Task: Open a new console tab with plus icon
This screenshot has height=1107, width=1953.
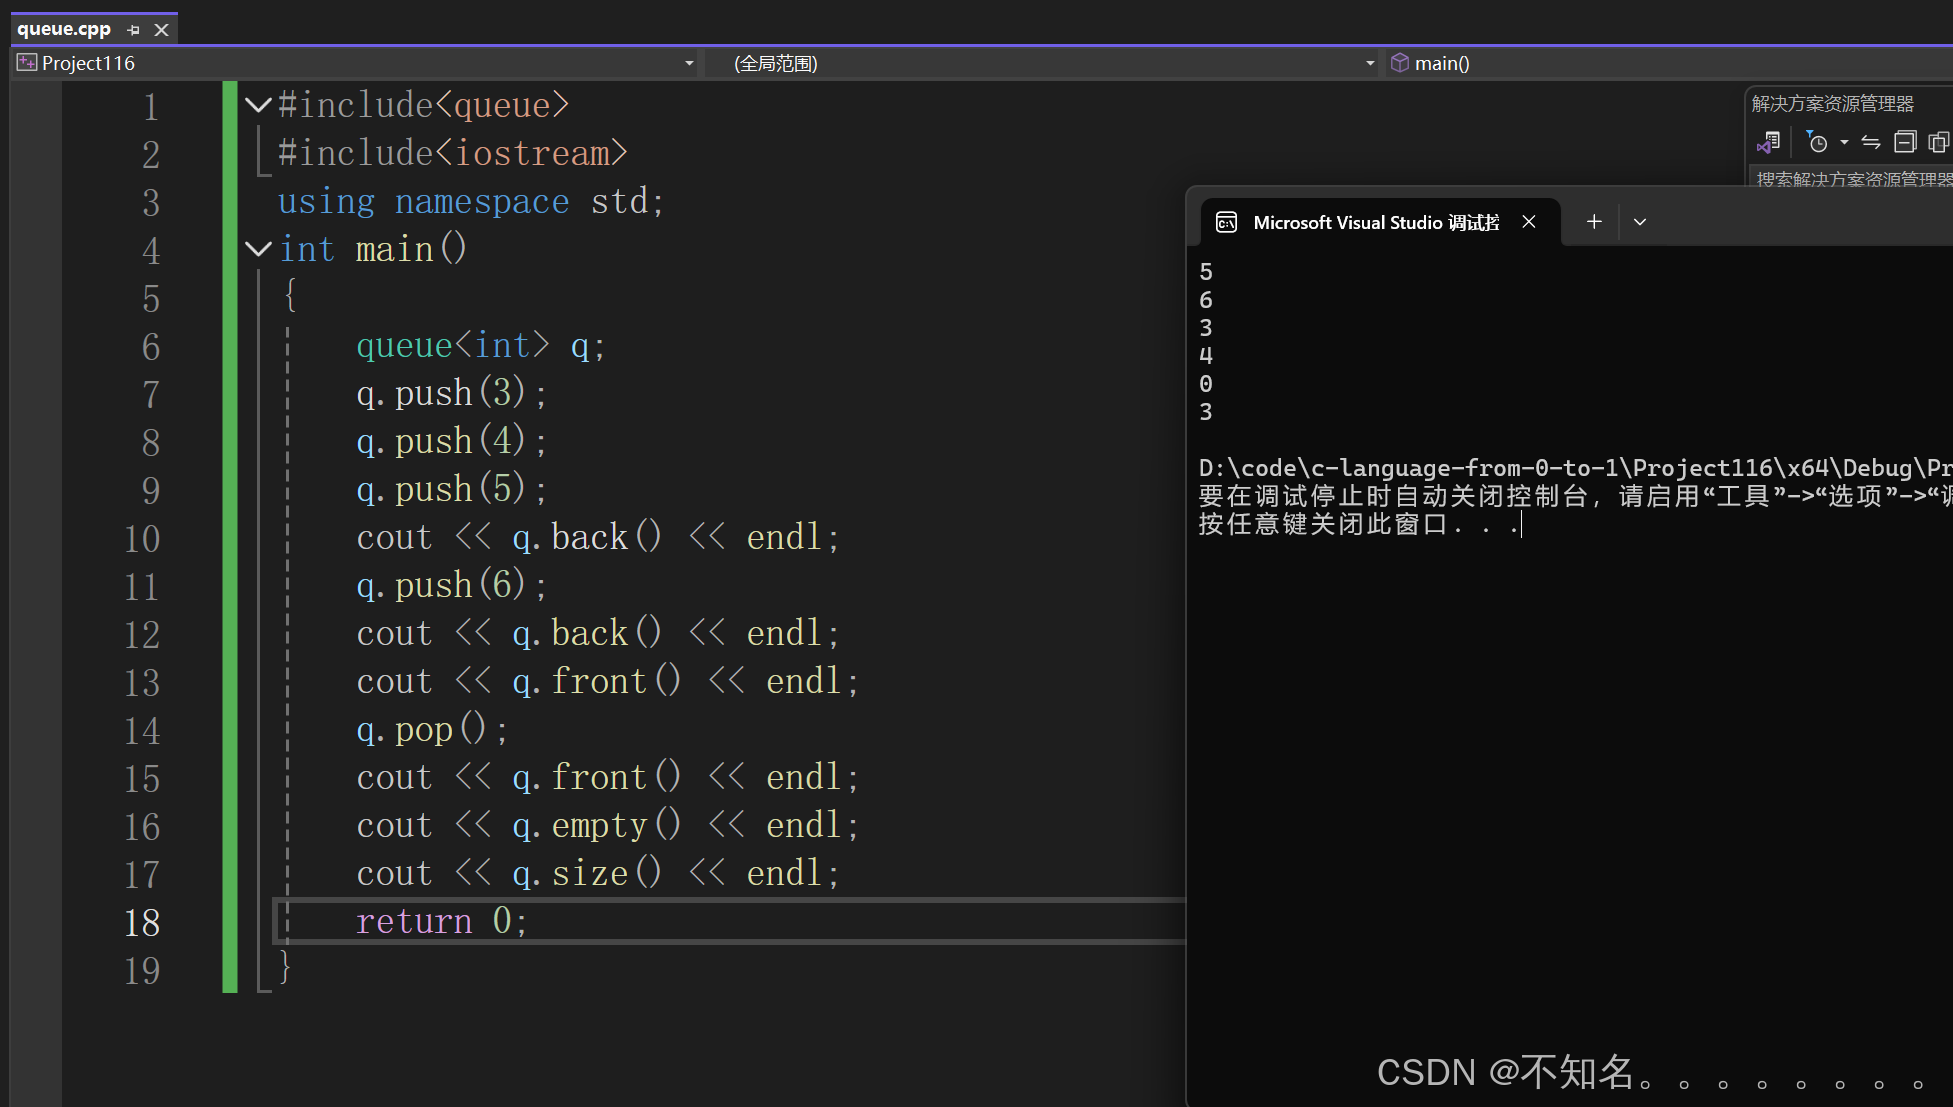Action: tap(1594, 222)
